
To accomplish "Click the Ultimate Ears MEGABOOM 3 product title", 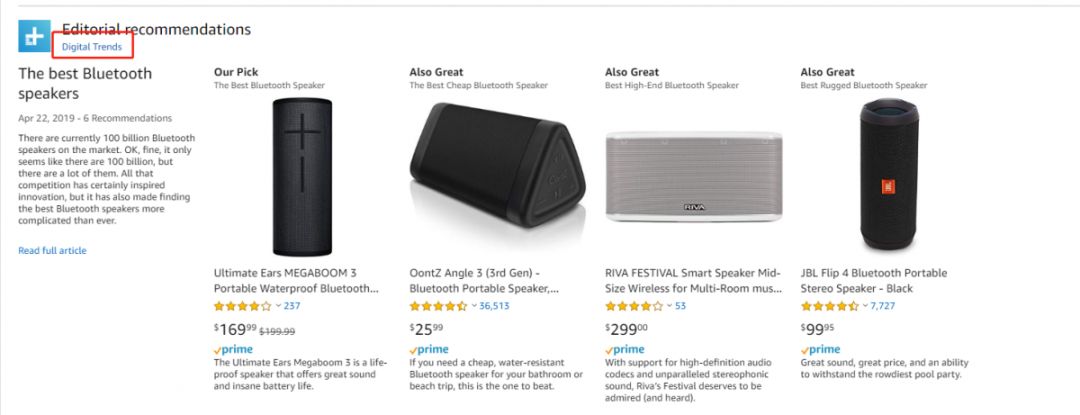I will tap(299, 281).
